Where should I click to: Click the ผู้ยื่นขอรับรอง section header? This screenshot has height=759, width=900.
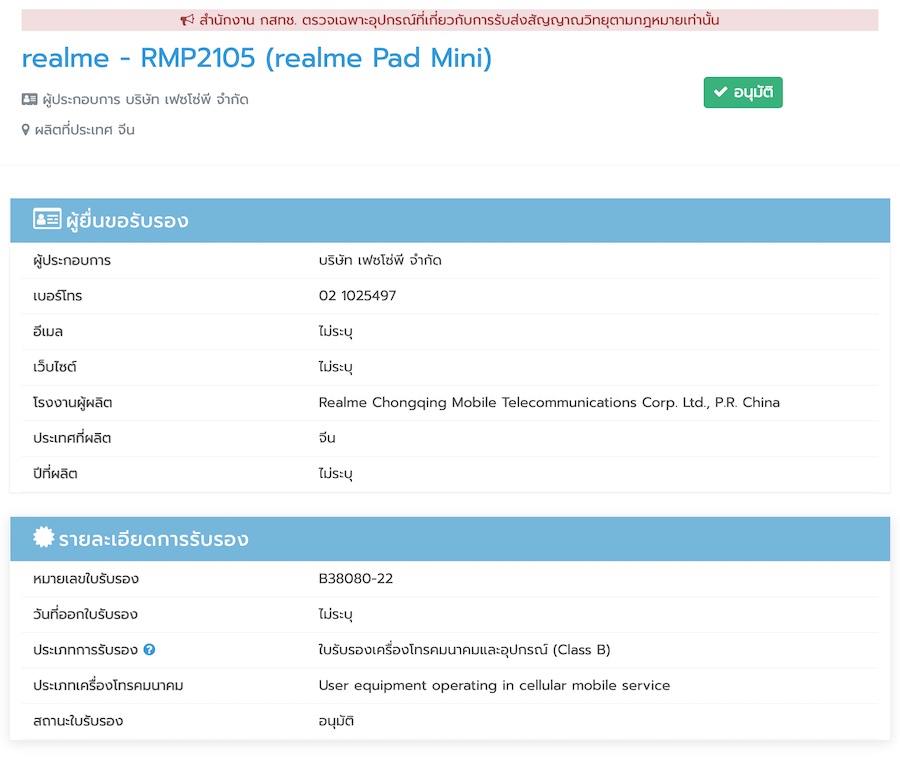pos(127,221)
